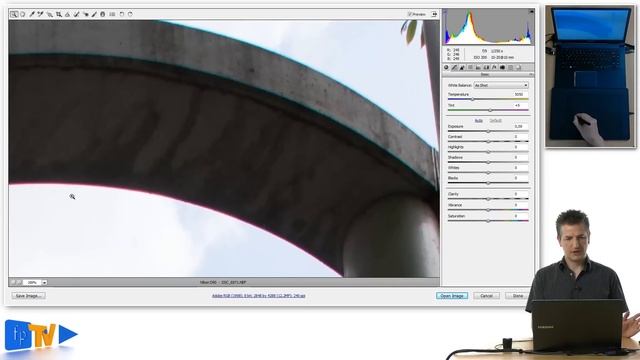The image size is (640, 360).
Task: Click the Auto tone link
Action: click(479, 121)
